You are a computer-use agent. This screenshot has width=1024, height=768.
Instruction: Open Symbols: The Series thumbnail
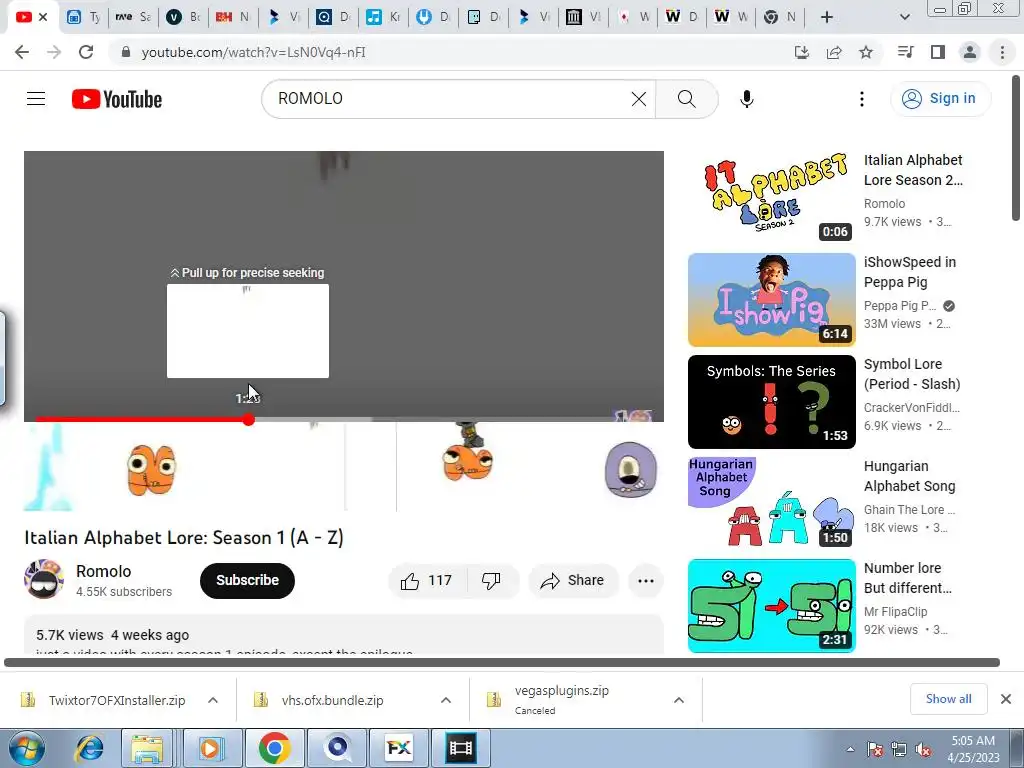(771, 402)
